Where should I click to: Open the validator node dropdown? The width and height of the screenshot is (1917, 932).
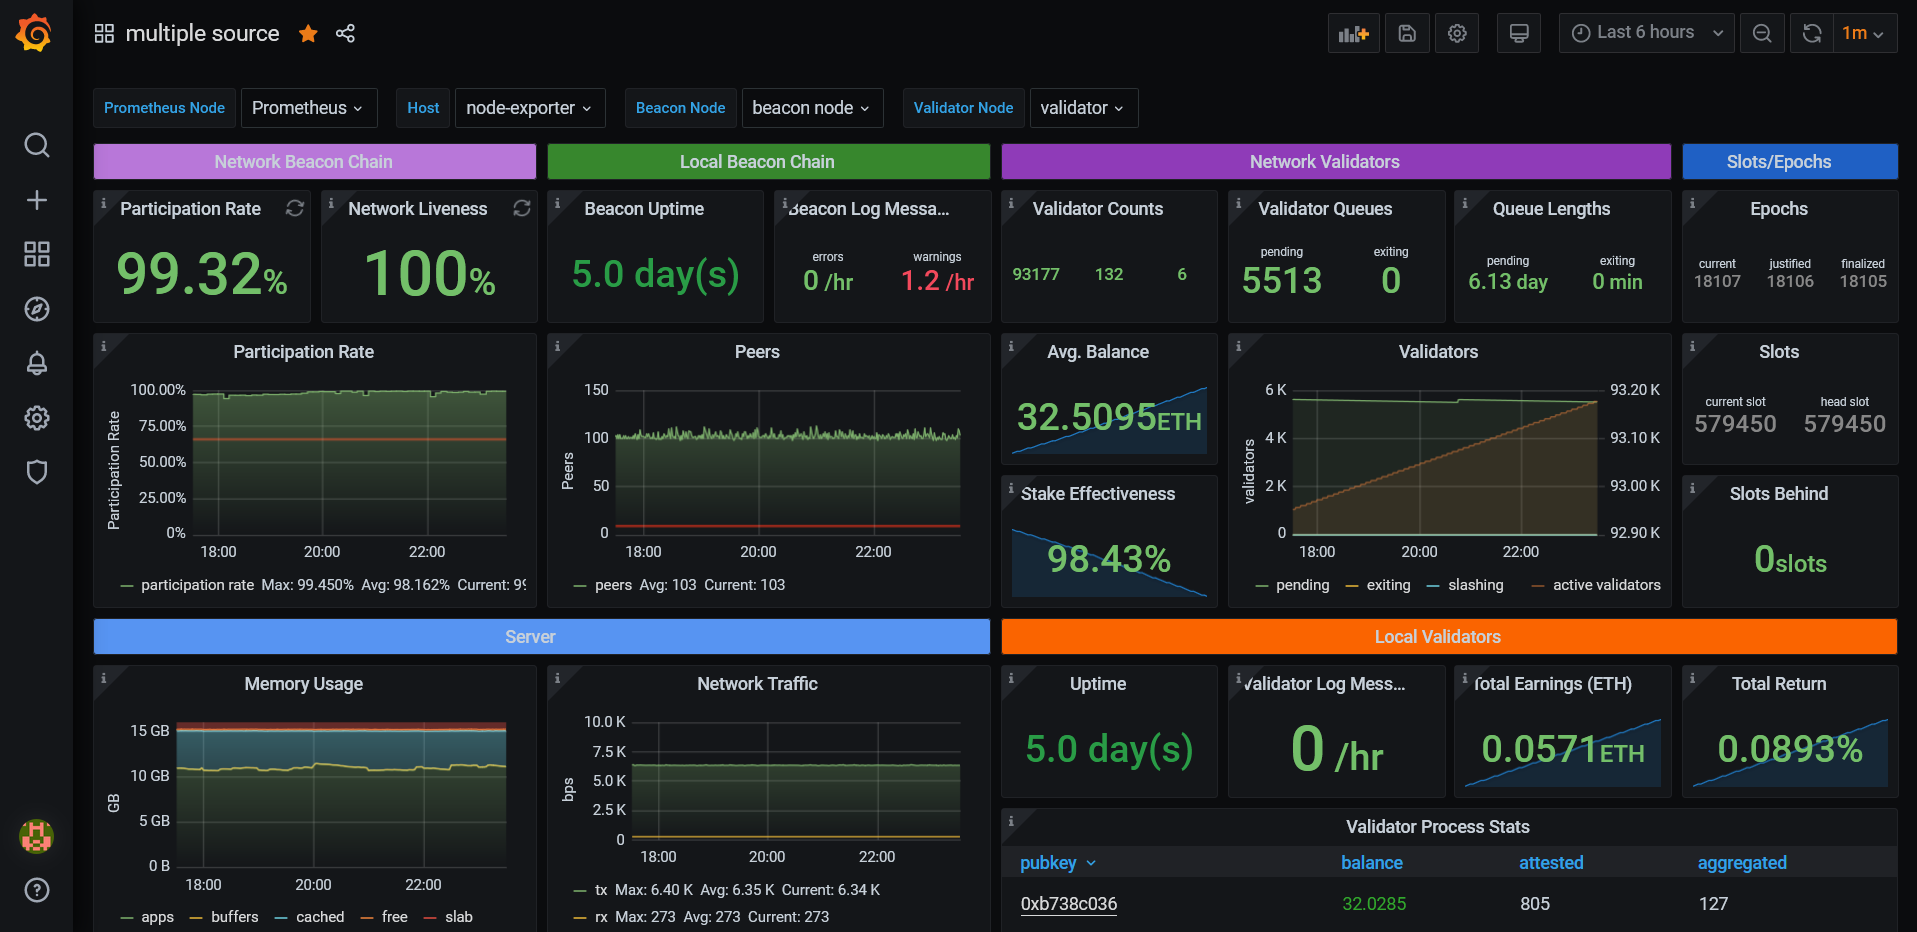click(1083, 108)
